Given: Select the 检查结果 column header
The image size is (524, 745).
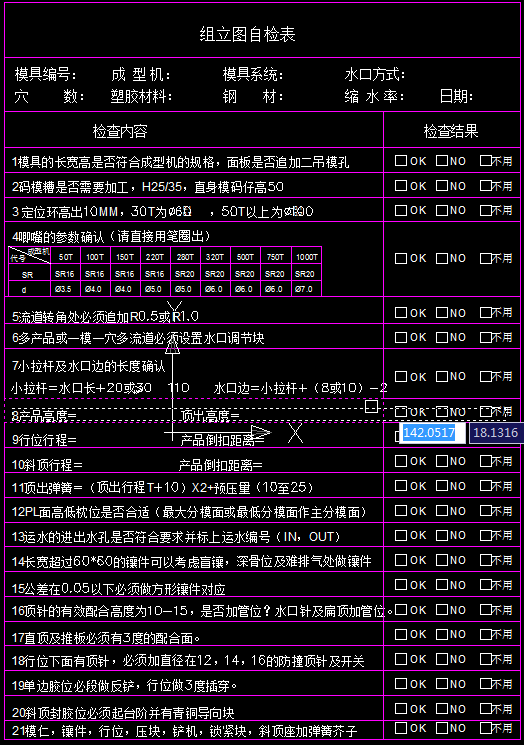Looking at the screenshot, I should 450,131.
